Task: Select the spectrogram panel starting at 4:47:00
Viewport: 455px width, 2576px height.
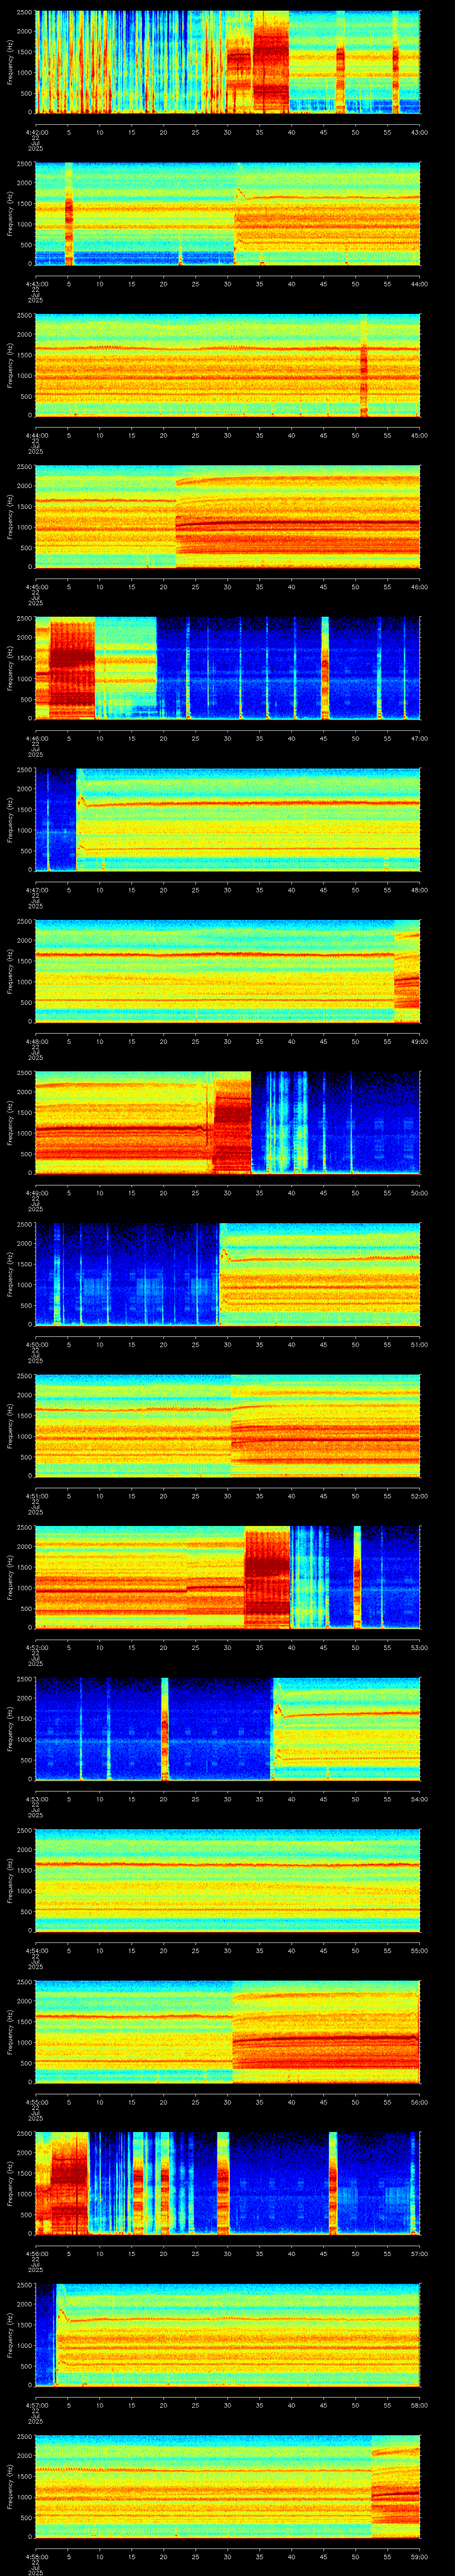Action: (x=228, y=820)
